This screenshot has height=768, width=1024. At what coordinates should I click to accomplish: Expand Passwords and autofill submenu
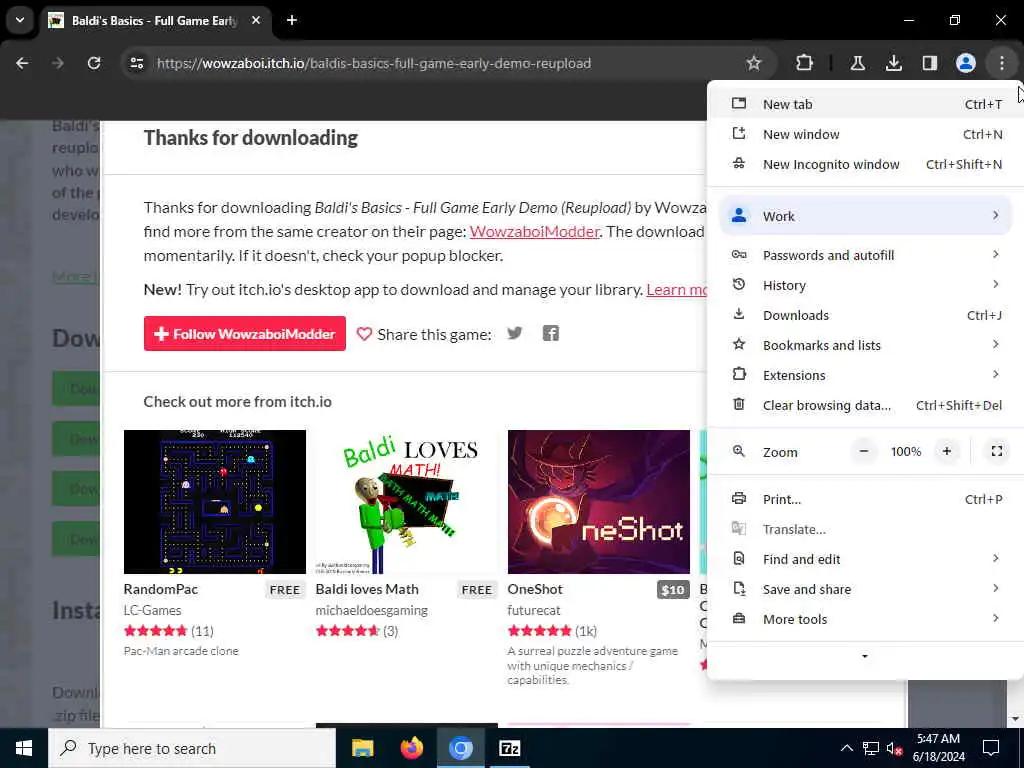click(x=865, y=255)
